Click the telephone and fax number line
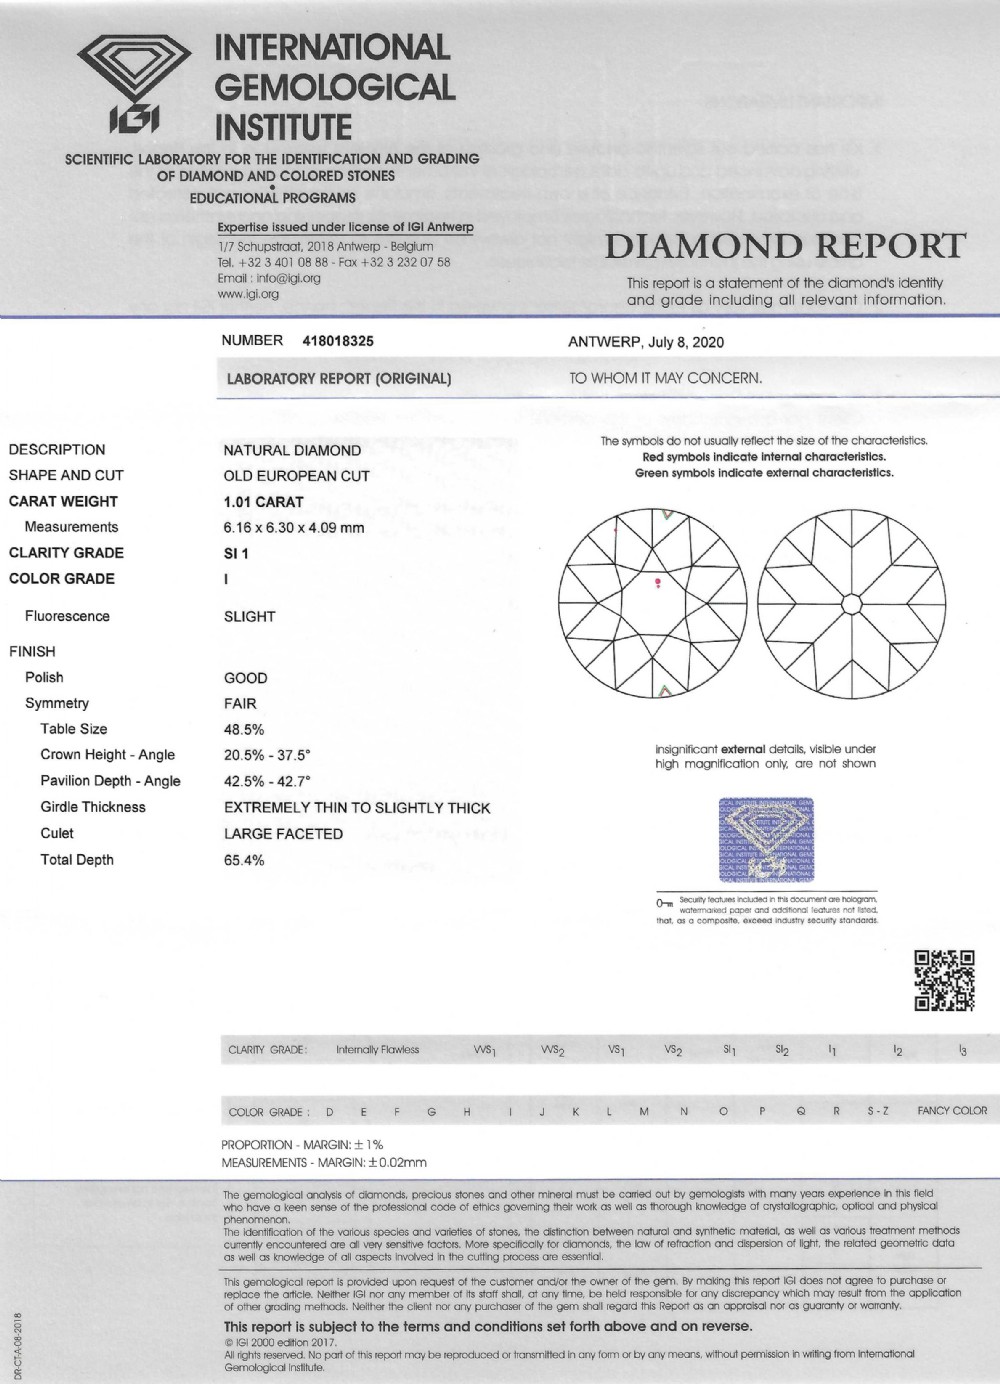This screenshot has width=1000, height=1384. tap(334, 262)
